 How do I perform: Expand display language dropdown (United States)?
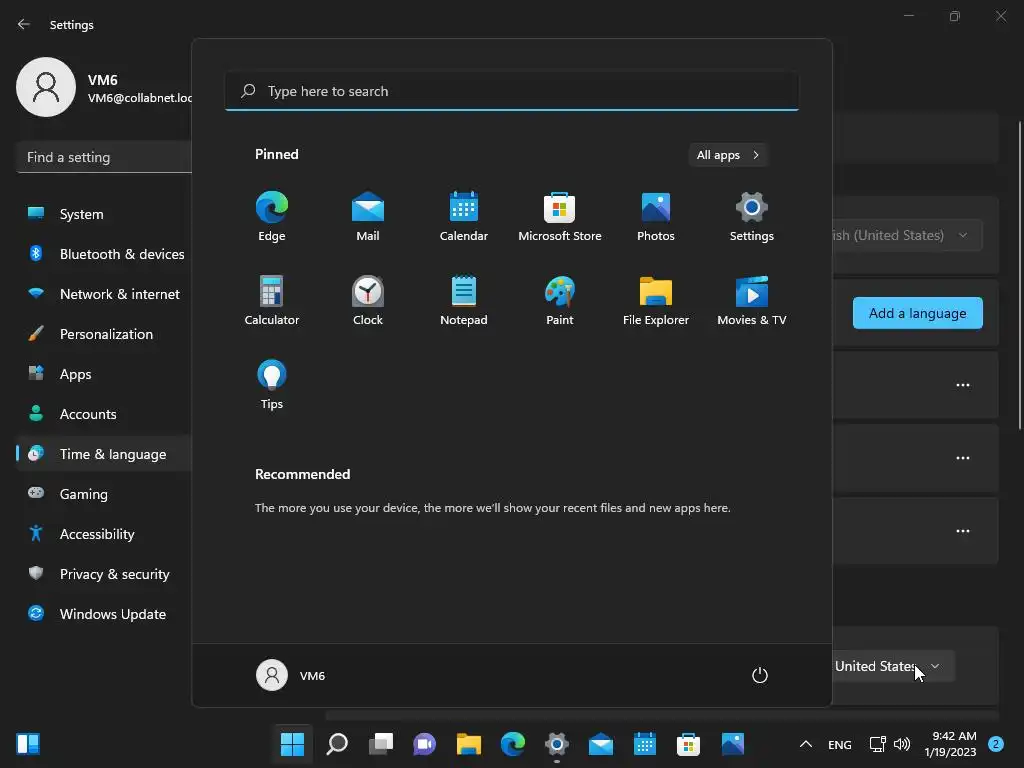tap(906, 235)
